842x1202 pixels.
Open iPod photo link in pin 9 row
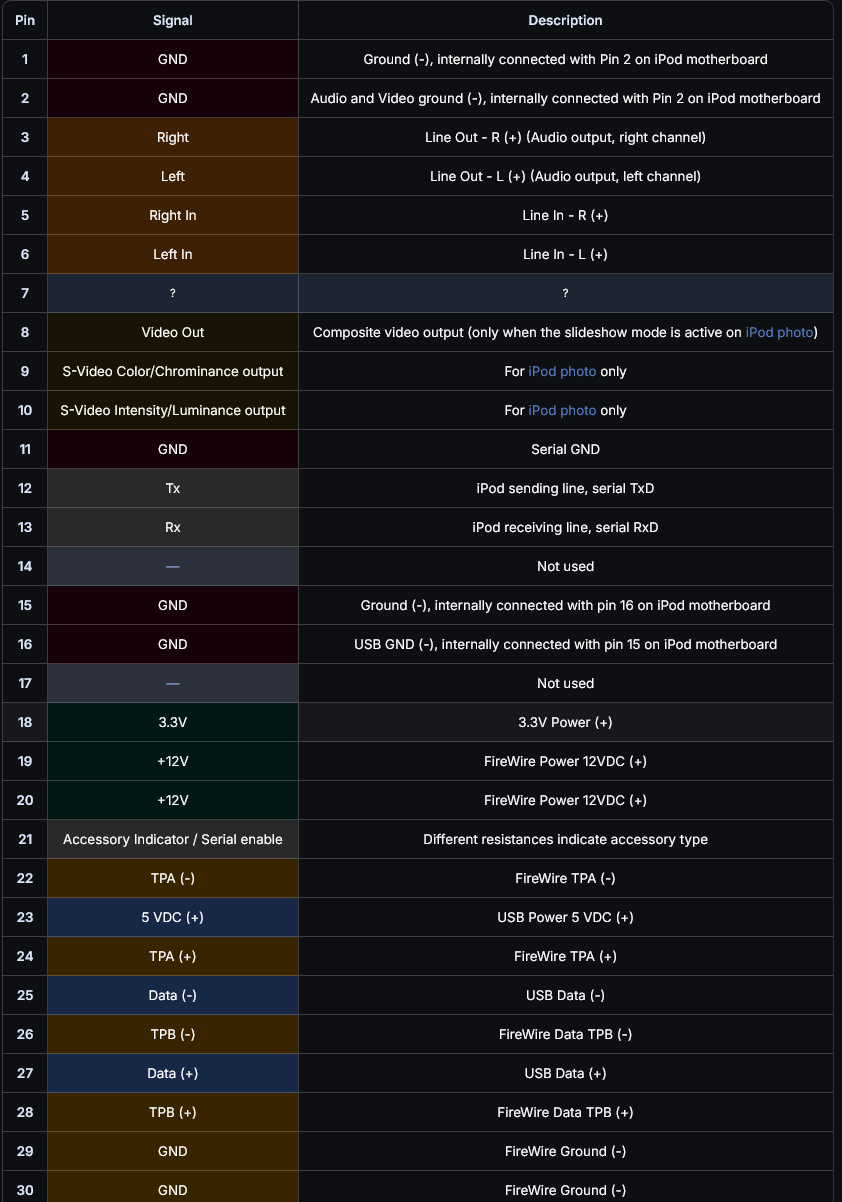click(562, 371)
